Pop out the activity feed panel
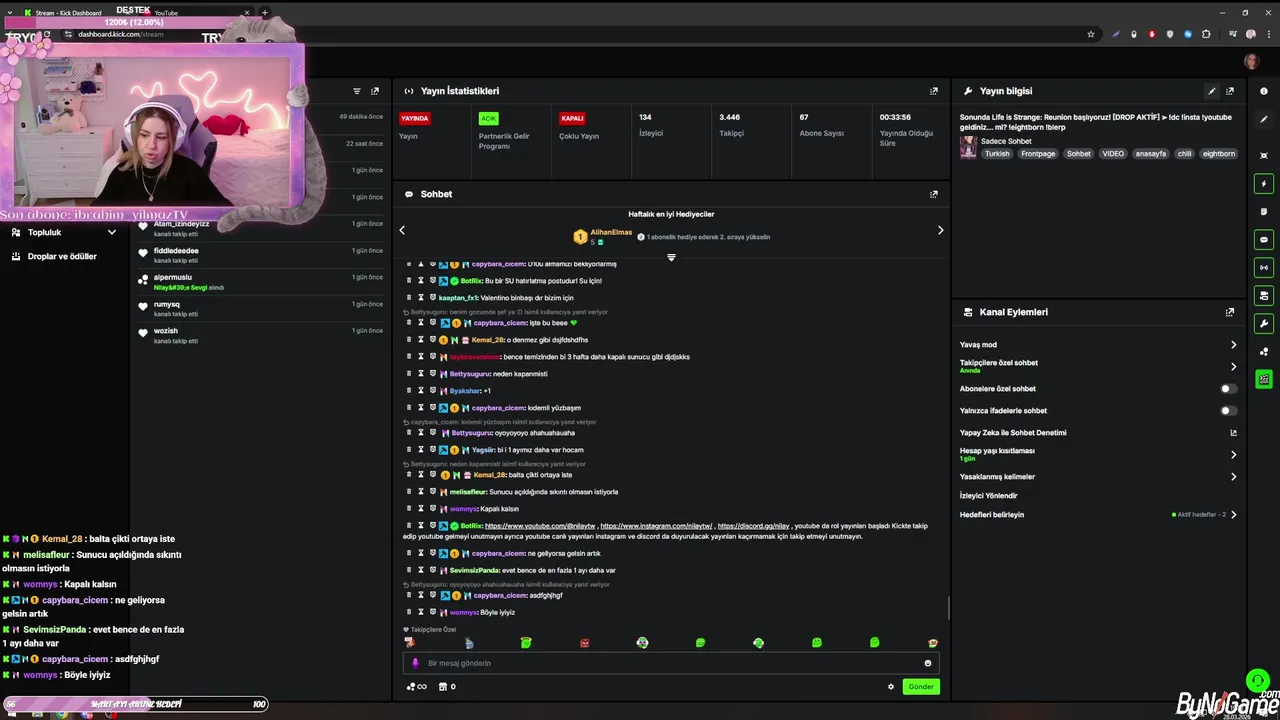The width and height of the screenshot is (1280, 720). [375, 91]
